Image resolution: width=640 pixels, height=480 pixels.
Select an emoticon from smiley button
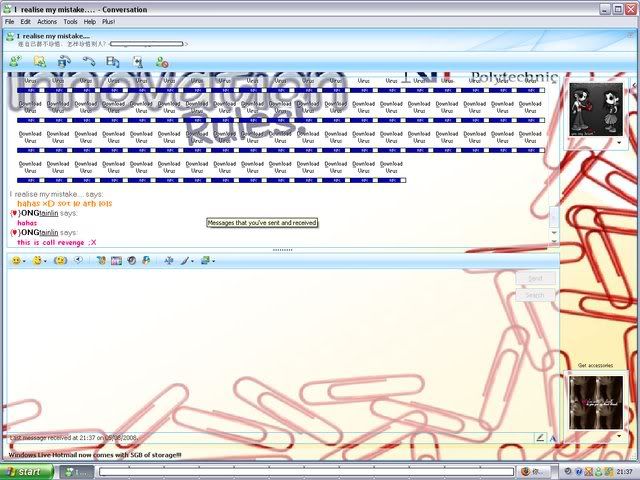tap(16, 260)
